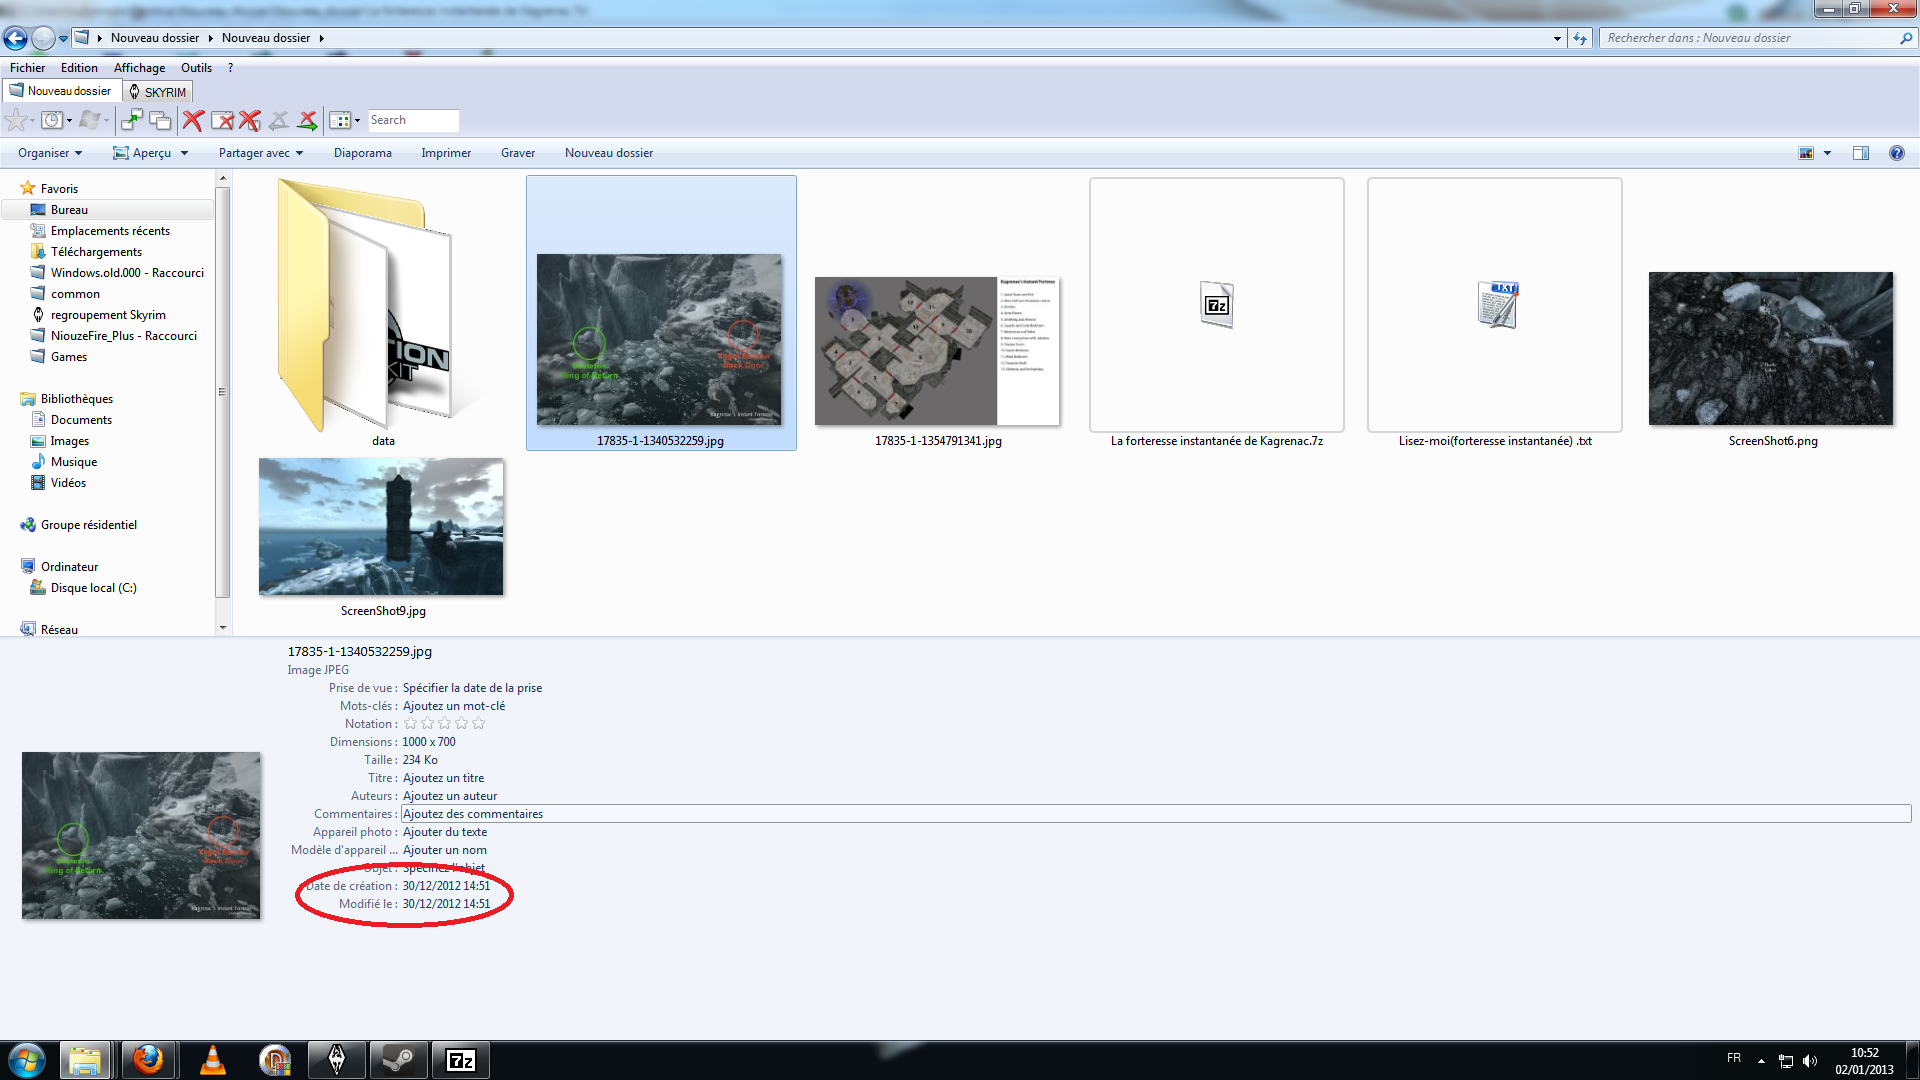Open VLC media player from taskbar
Image resolution: width=1920 pixels, height=1080 pixels.
click(212, 1060)
